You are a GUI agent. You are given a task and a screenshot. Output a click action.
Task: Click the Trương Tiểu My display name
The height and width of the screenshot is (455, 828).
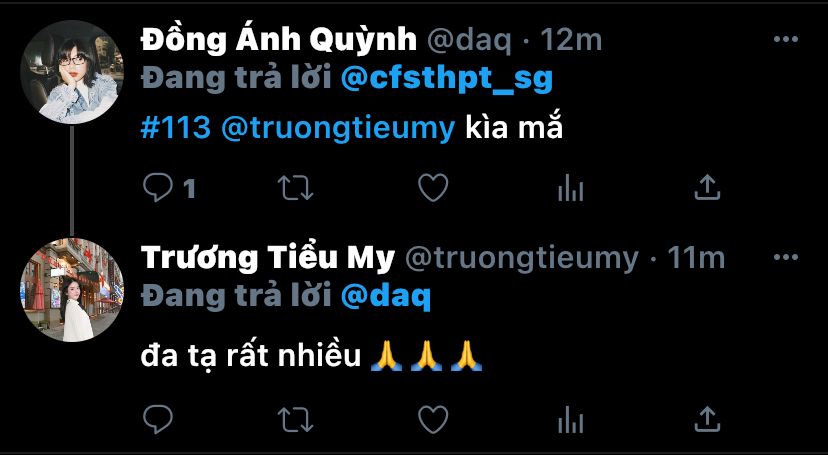coord(268,258)
